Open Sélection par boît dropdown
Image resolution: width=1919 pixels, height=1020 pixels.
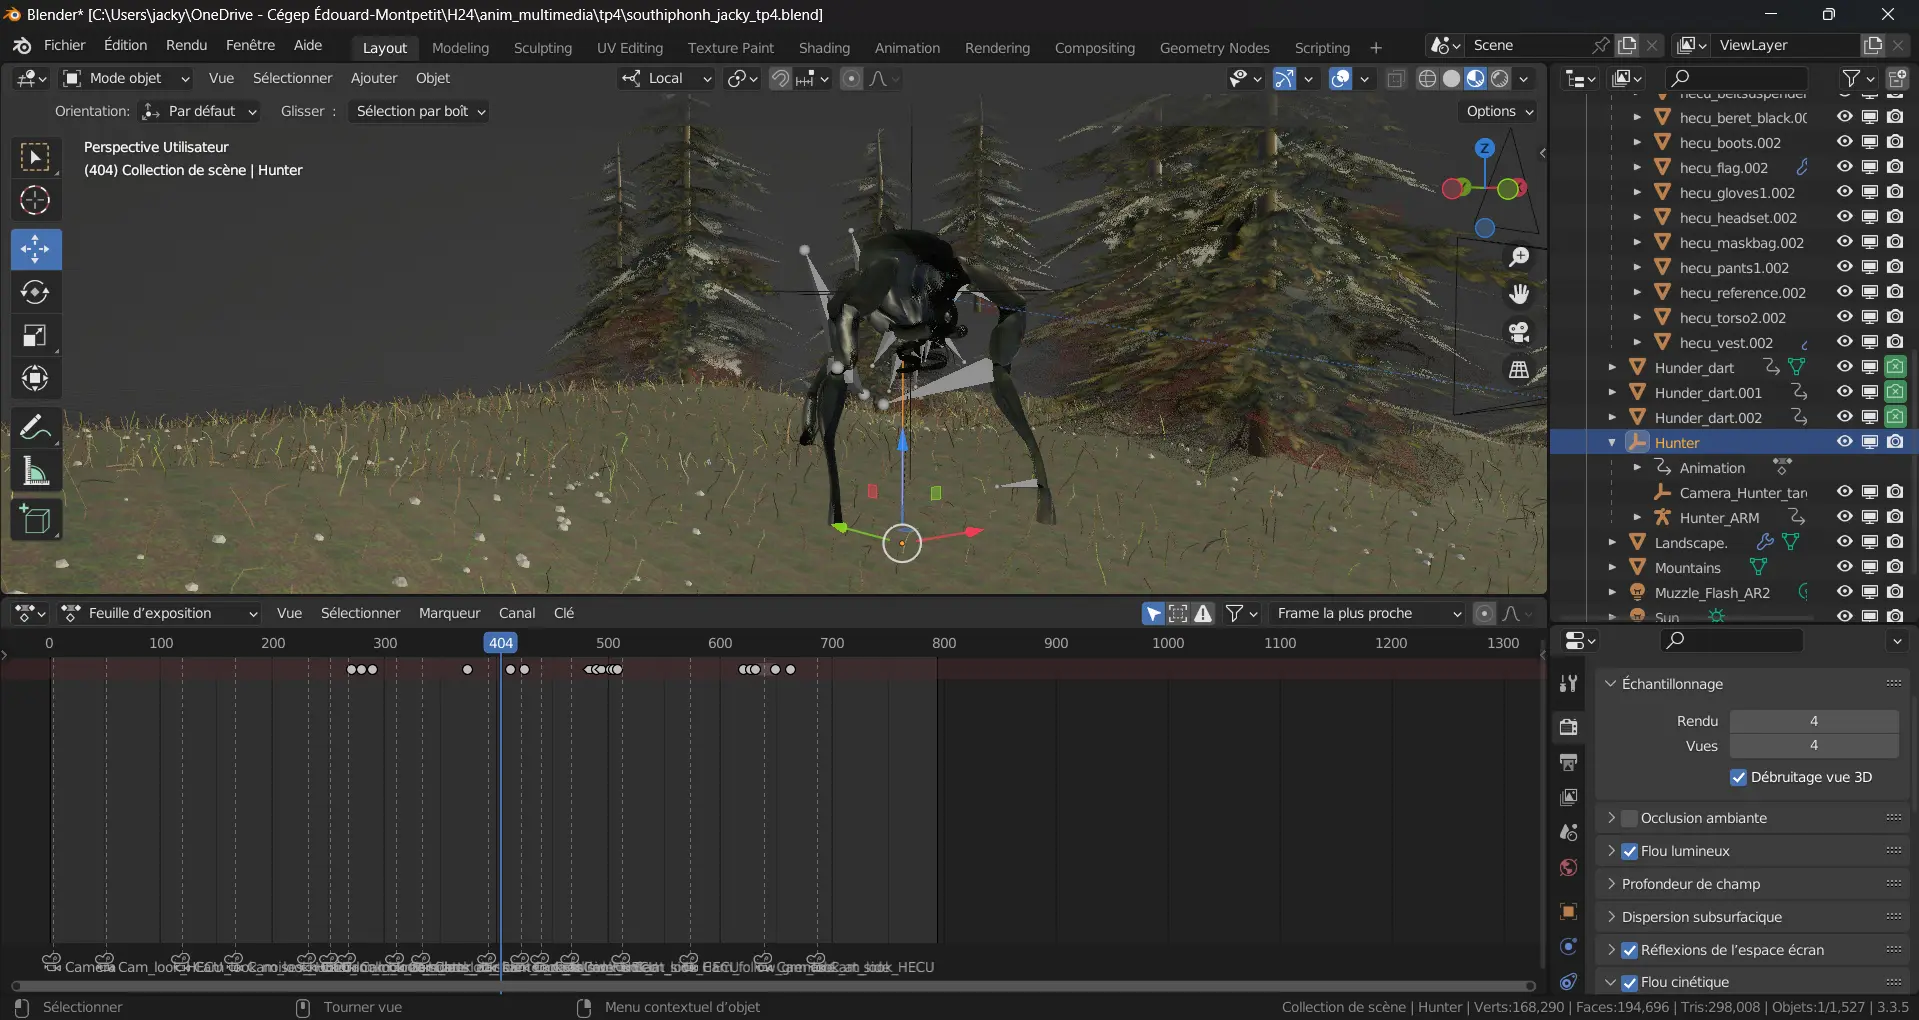[x=419, y=111]
